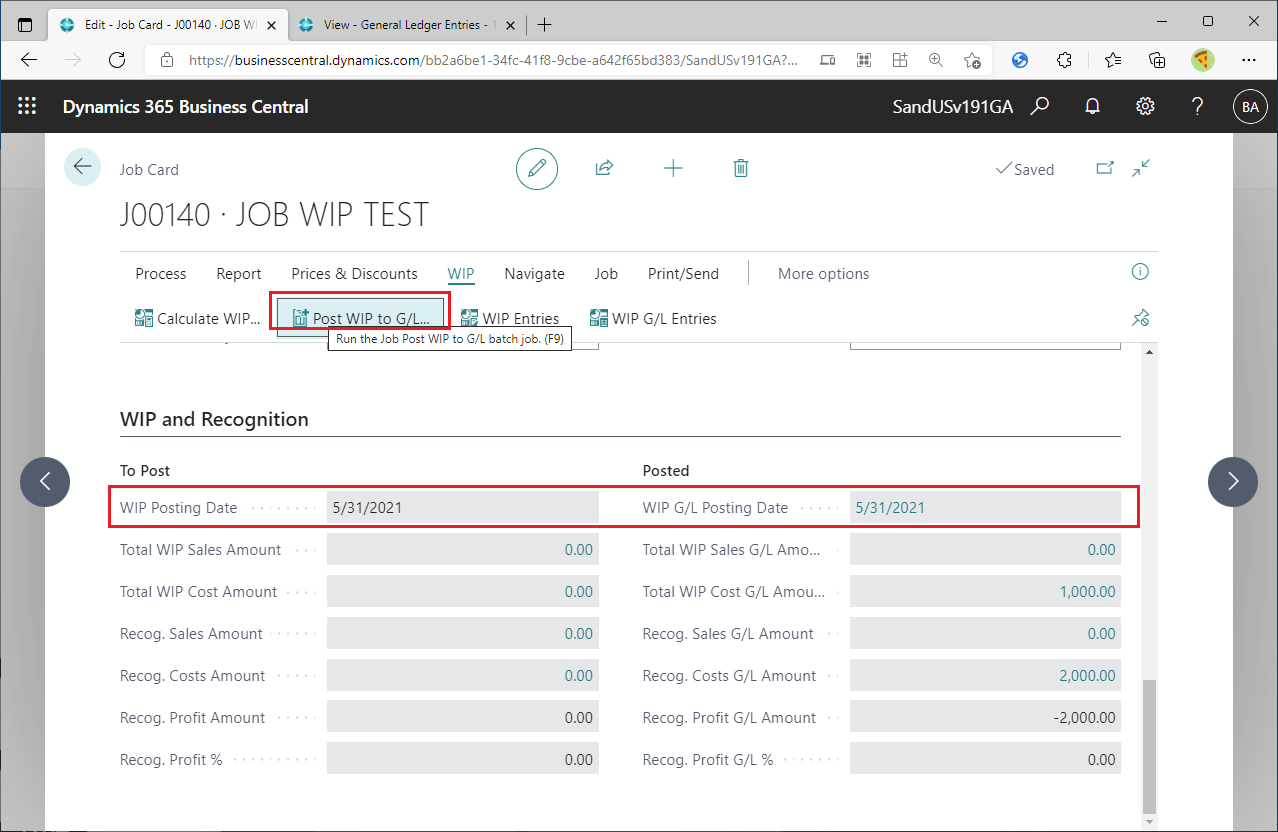Open the Business Central settings gear
This screenshot has height=832, width=1278.
pos(1144,106)
